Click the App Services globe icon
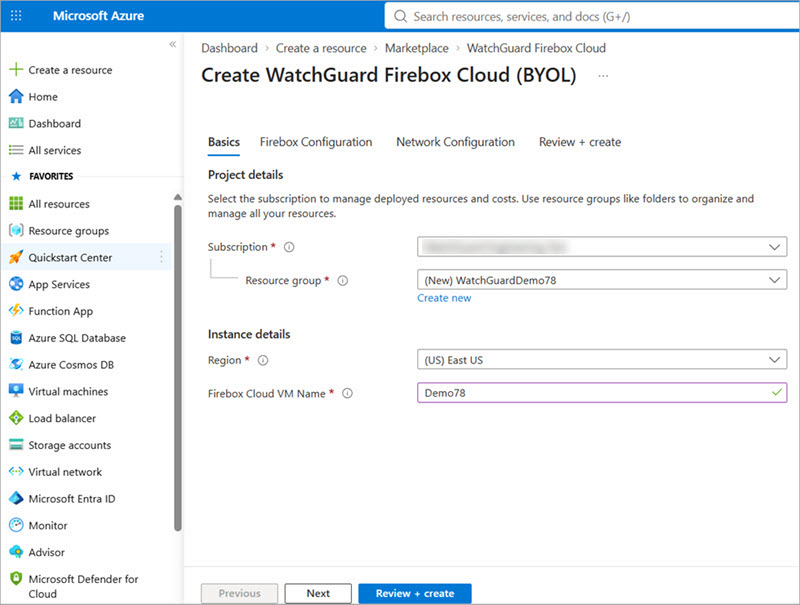800x605 pixels. coord(16,284)
